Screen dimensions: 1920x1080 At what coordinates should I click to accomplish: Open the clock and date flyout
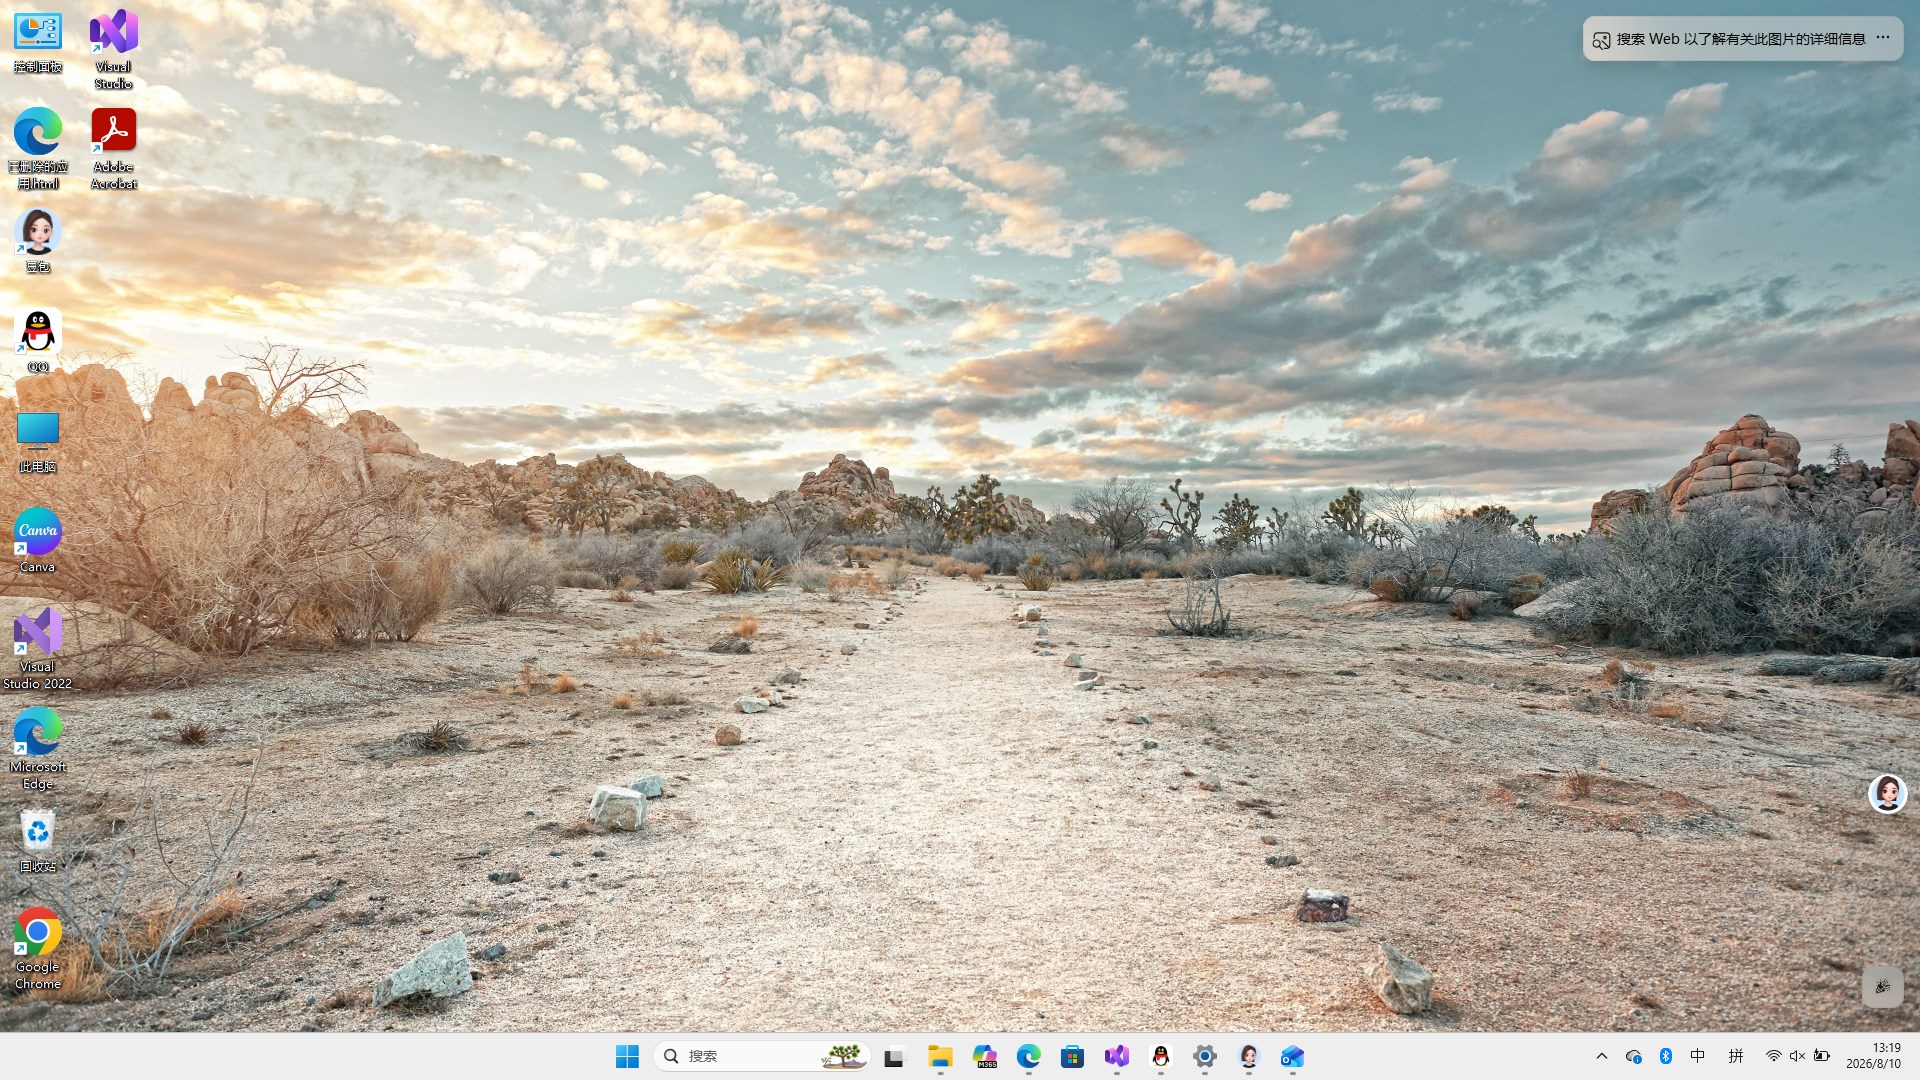click(1873, 1056)
